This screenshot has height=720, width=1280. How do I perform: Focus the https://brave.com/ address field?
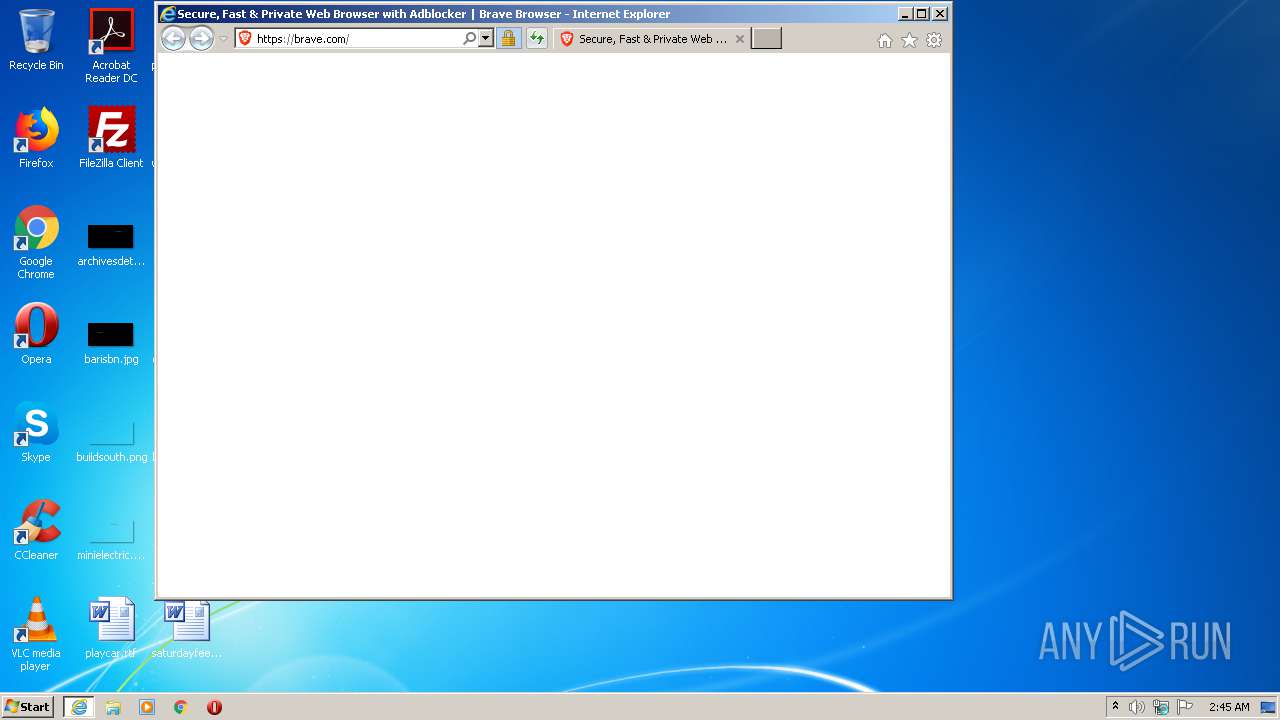point(357,39)
